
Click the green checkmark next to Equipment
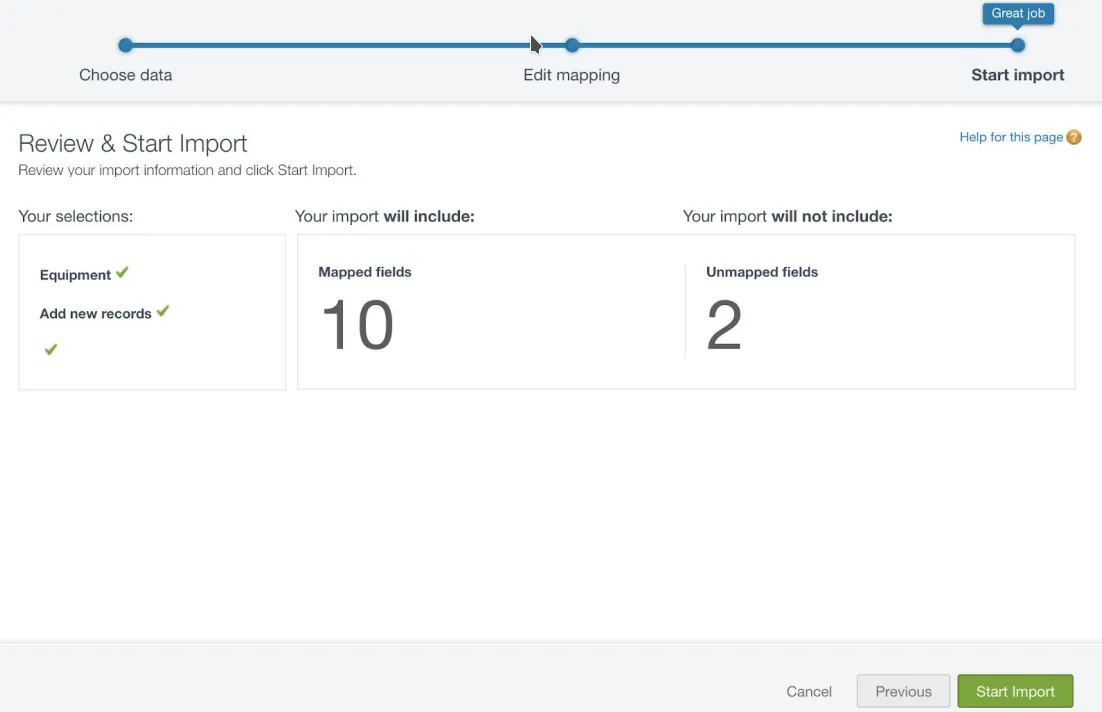[122, 272]
